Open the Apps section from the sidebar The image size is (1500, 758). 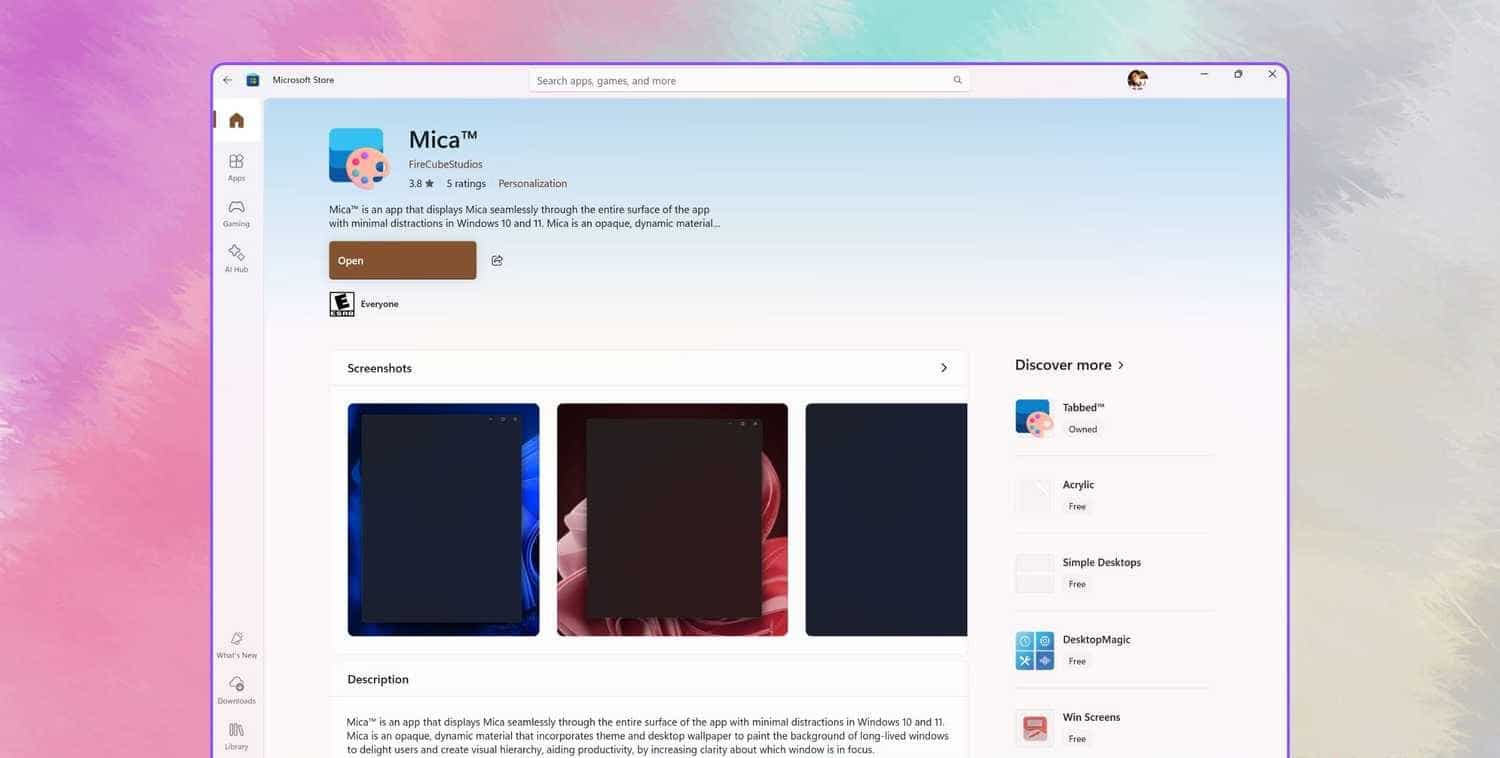coord(236,166)
